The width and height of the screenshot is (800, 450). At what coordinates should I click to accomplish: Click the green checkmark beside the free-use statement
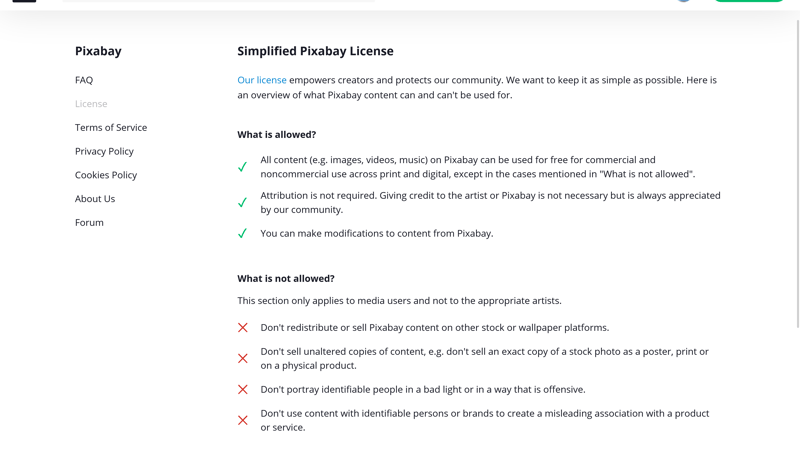tap(242, 167)
